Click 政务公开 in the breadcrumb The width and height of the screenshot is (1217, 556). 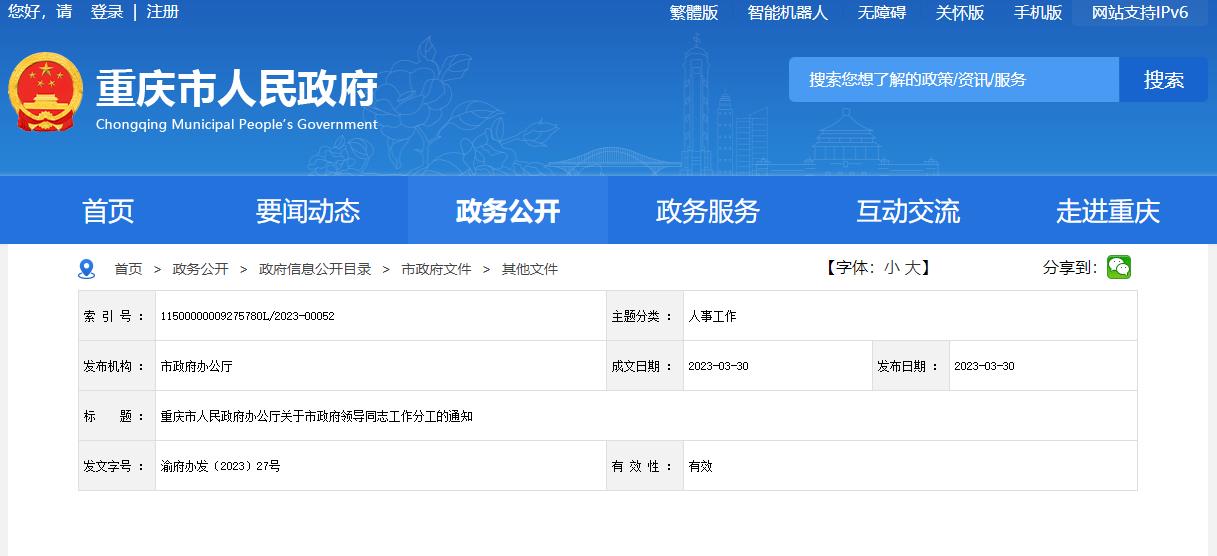[200, 269]
